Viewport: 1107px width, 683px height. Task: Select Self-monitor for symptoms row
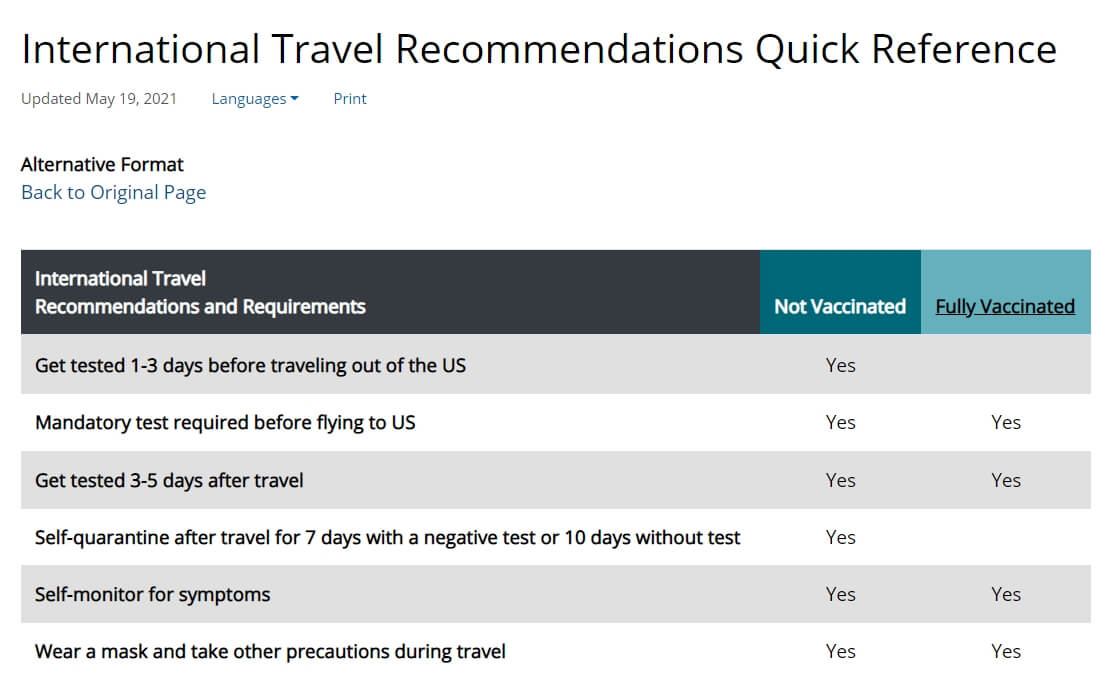[x=556, y=594]
